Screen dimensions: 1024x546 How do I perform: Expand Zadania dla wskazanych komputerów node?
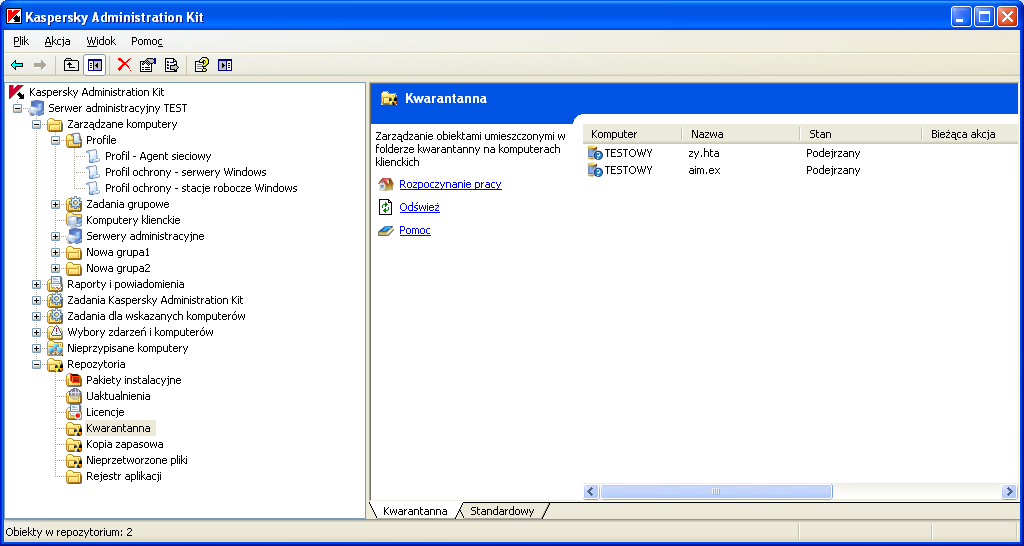click(x=37, y=316)
